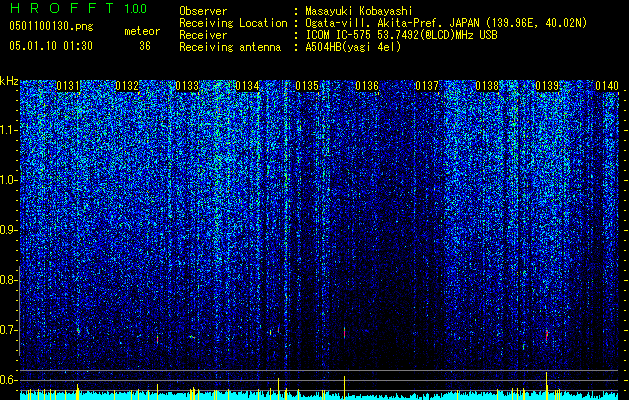Click the A504HB(yagi 4el) antenna text
This screenshot has height=400, width=629.
tap(353, 47)
